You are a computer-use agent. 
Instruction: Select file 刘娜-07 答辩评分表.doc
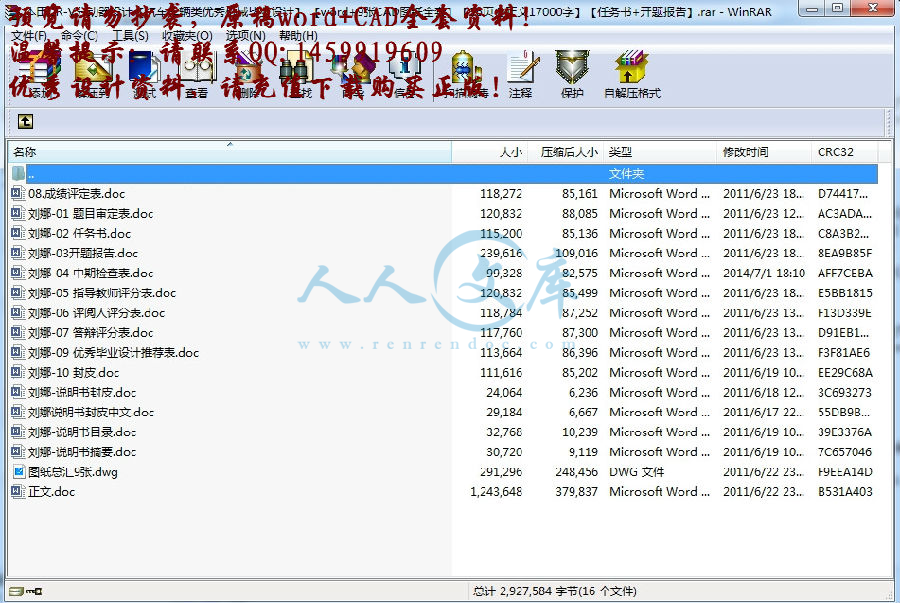443,333
